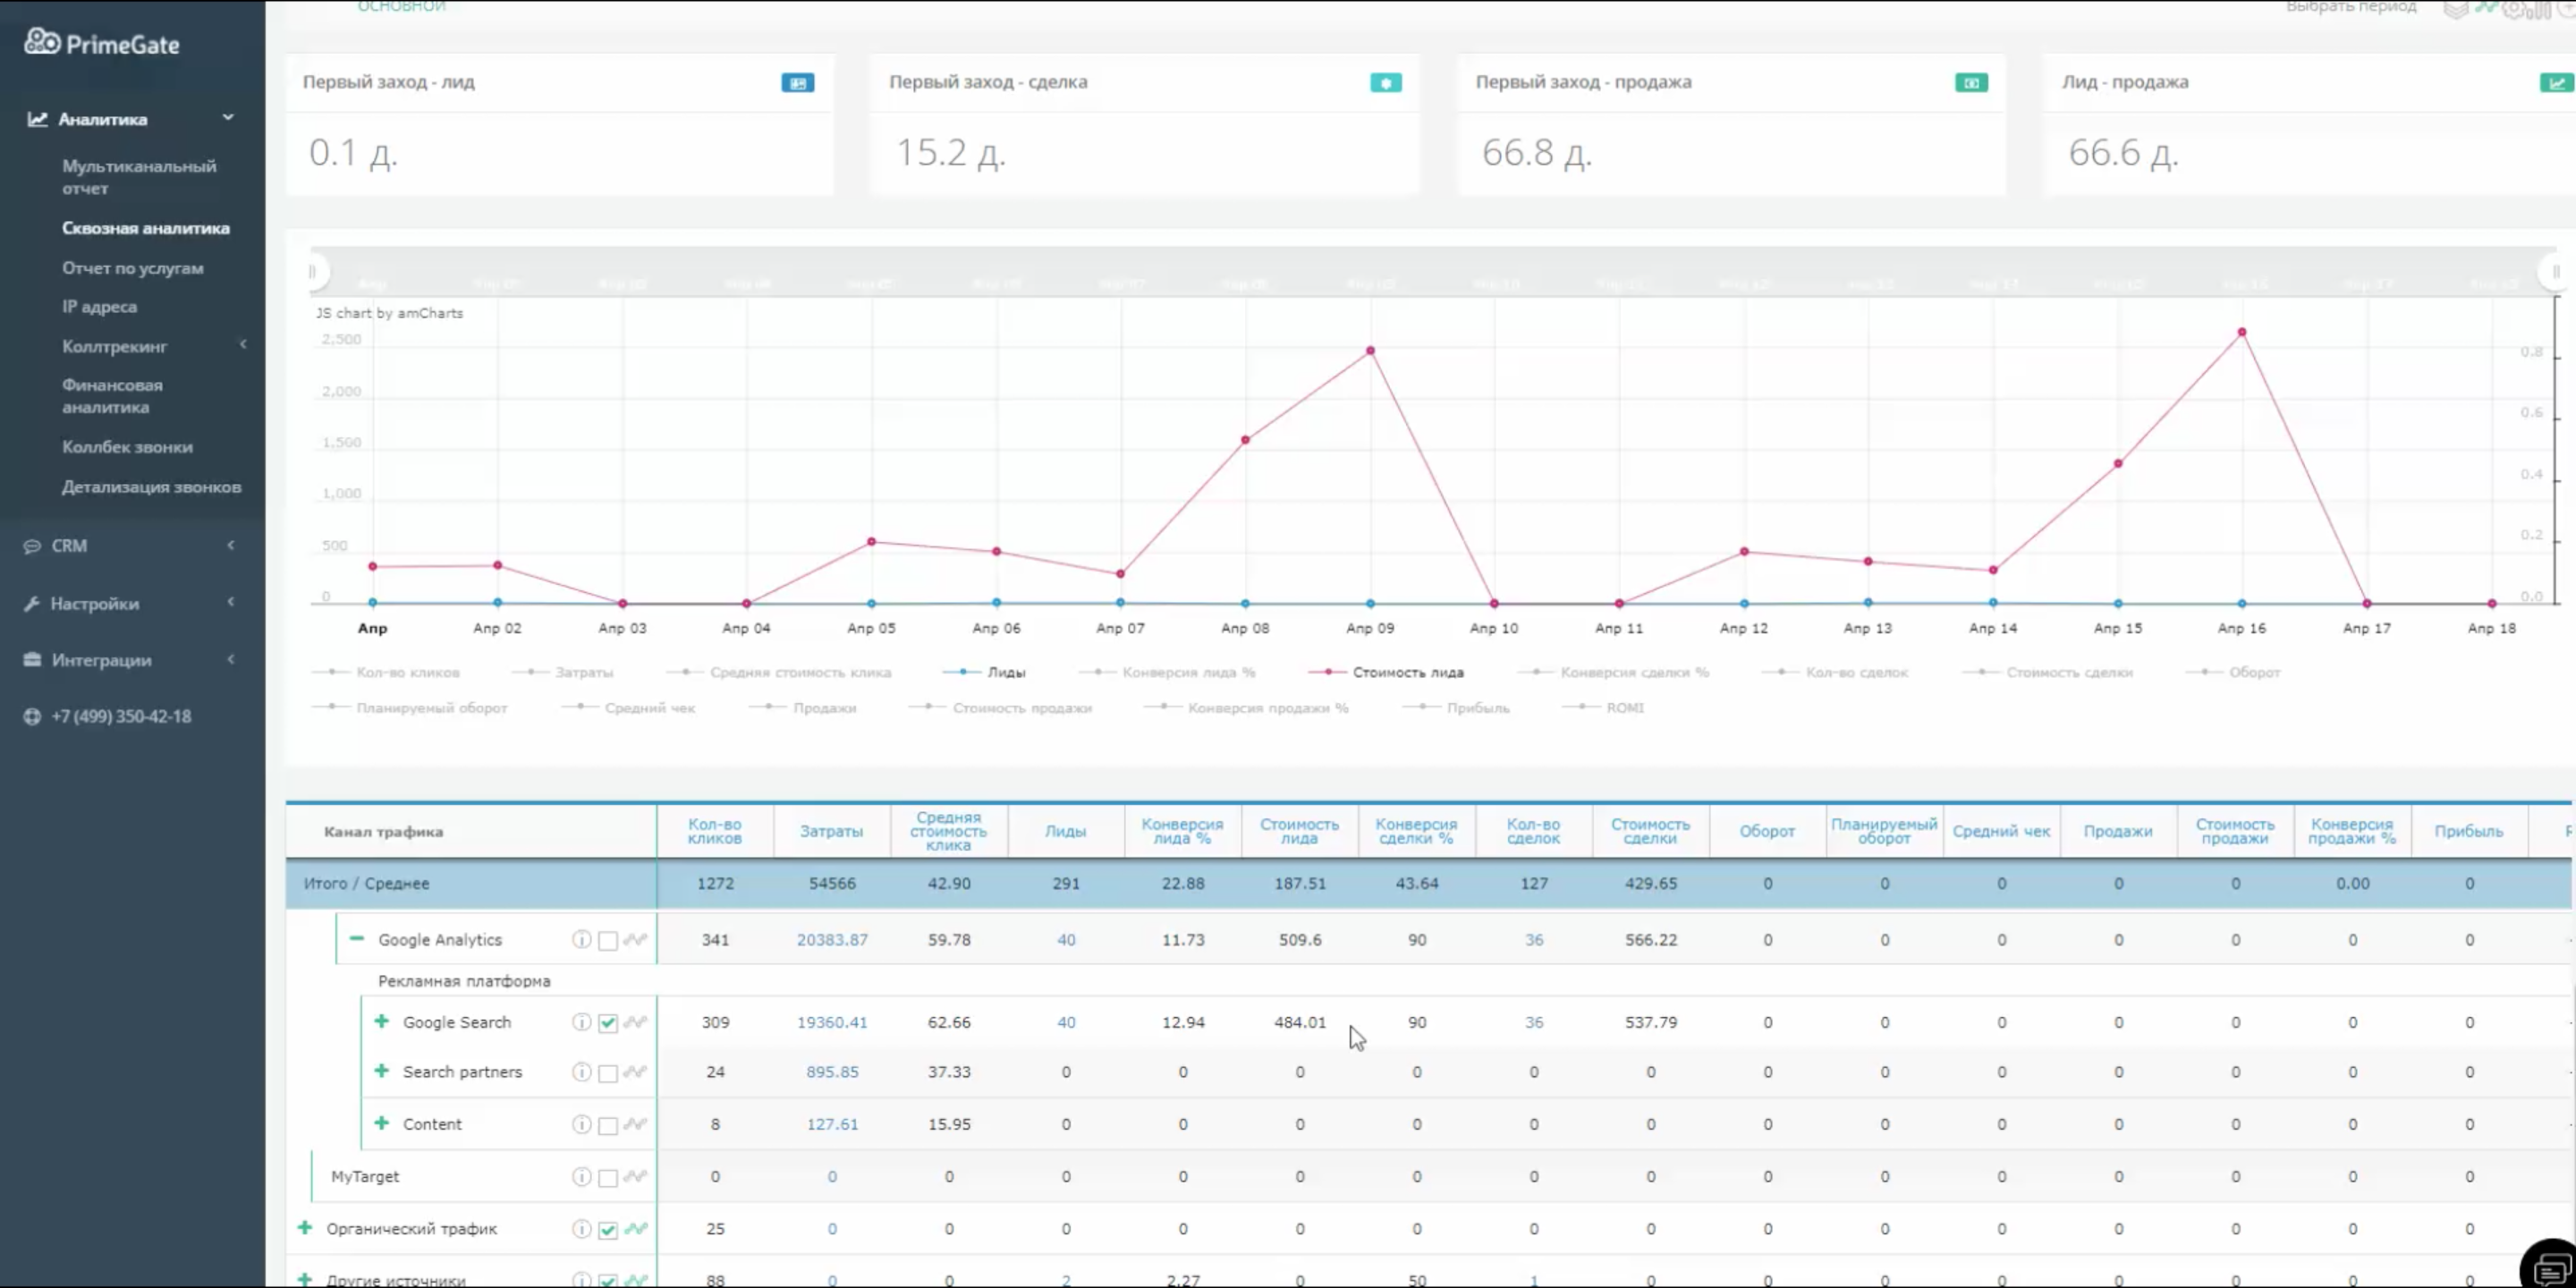Click the chart icon in Google Search row
Image resolution: width=2576 pixels, height=1288 pixels.
tap(635, 1022)
